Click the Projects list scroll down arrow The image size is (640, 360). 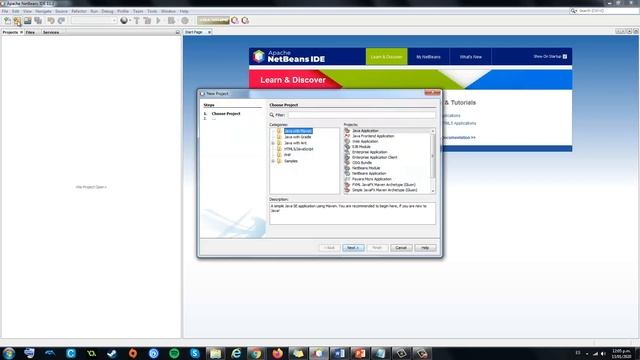coord(433,191)
